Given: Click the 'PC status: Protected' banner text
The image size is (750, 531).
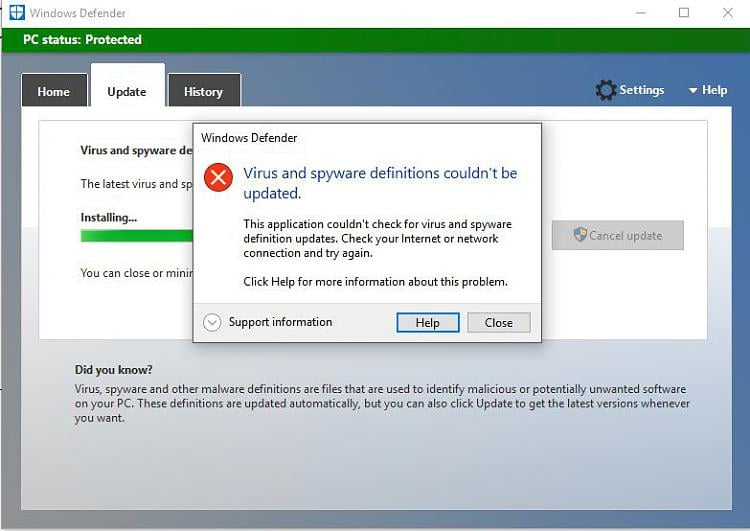Looking at the screenshot, I should pyautogui.click(x=82, y=40).
